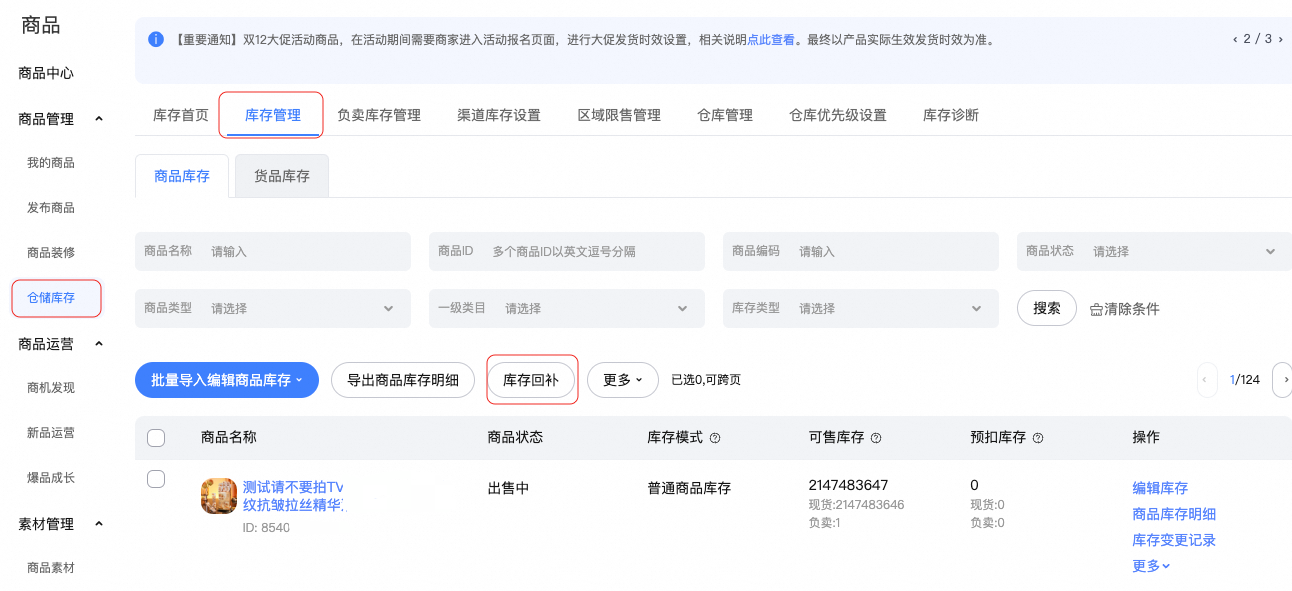1292x591 pixels.
Task: Open the 商品类型 dropdown
Action: tap(273, 308)
